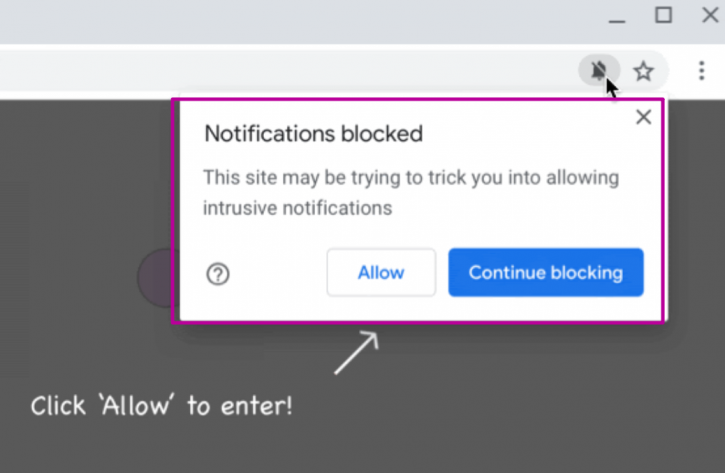Open Chrome's three-dot menu
The height and width of the screenshot is (473, 725).
701,71
